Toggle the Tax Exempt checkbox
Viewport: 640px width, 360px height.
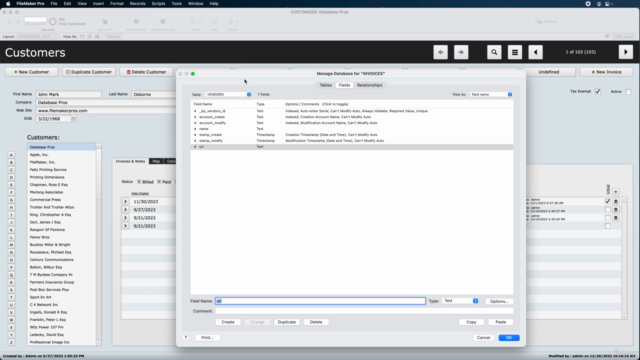click(598, 91)
